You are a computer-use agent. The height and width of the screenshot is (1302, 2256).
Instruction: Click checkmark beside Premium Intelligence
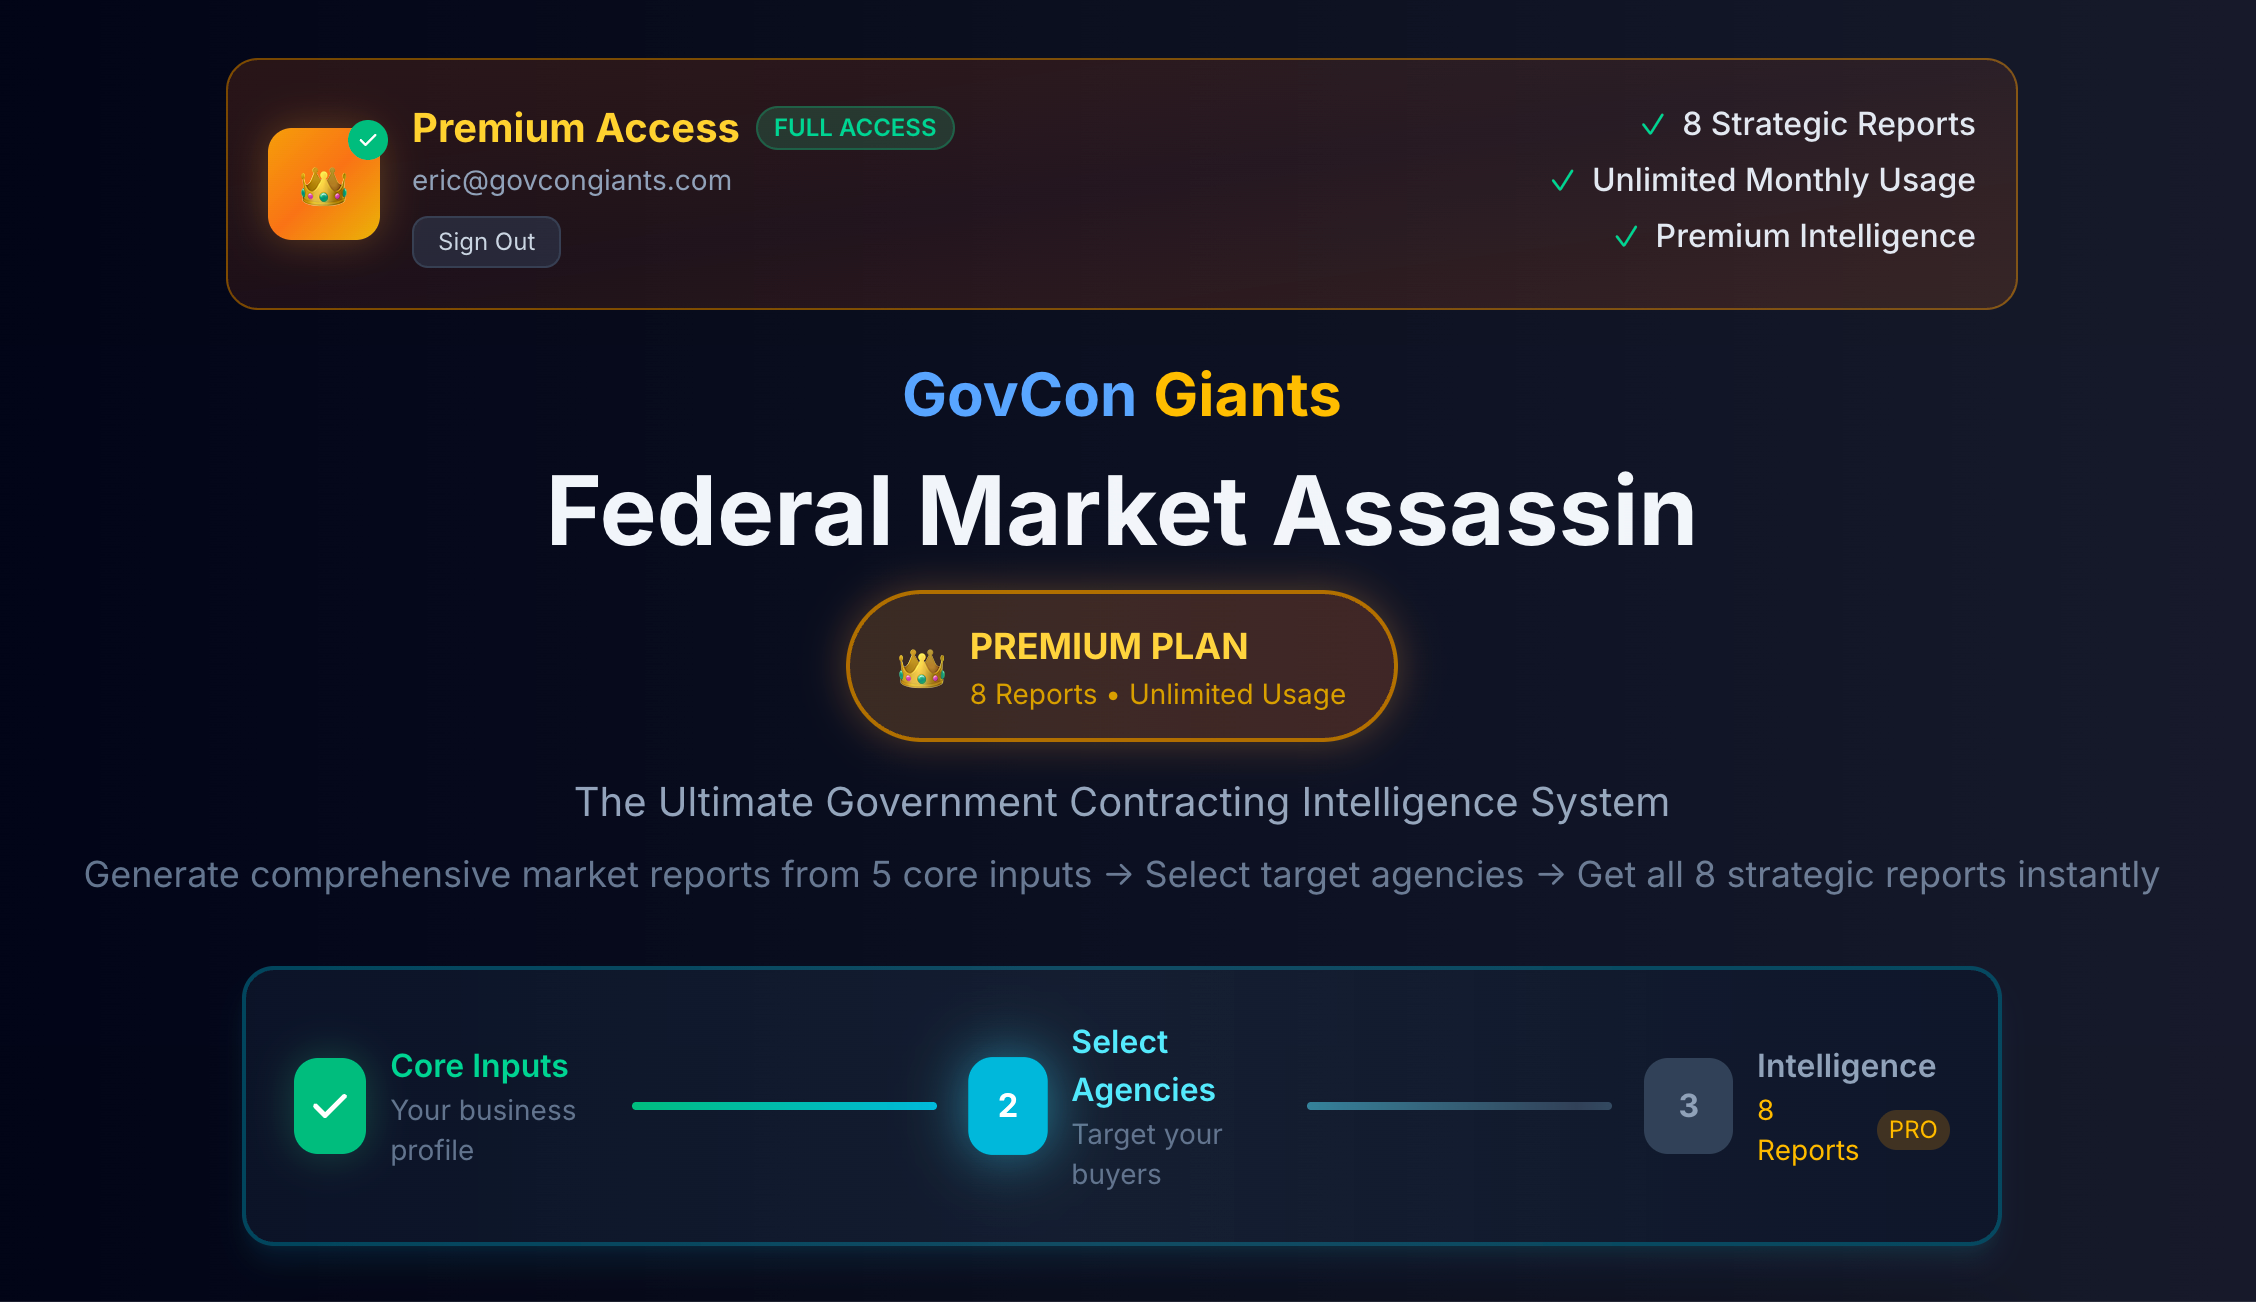(1626, 237)
